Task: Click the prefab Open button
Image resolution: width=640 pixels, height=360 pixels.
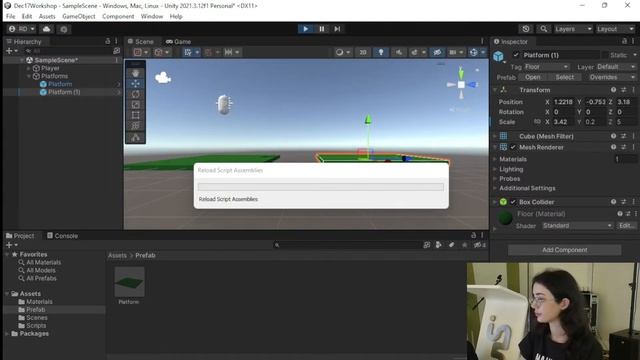Action: coord(532,77)
